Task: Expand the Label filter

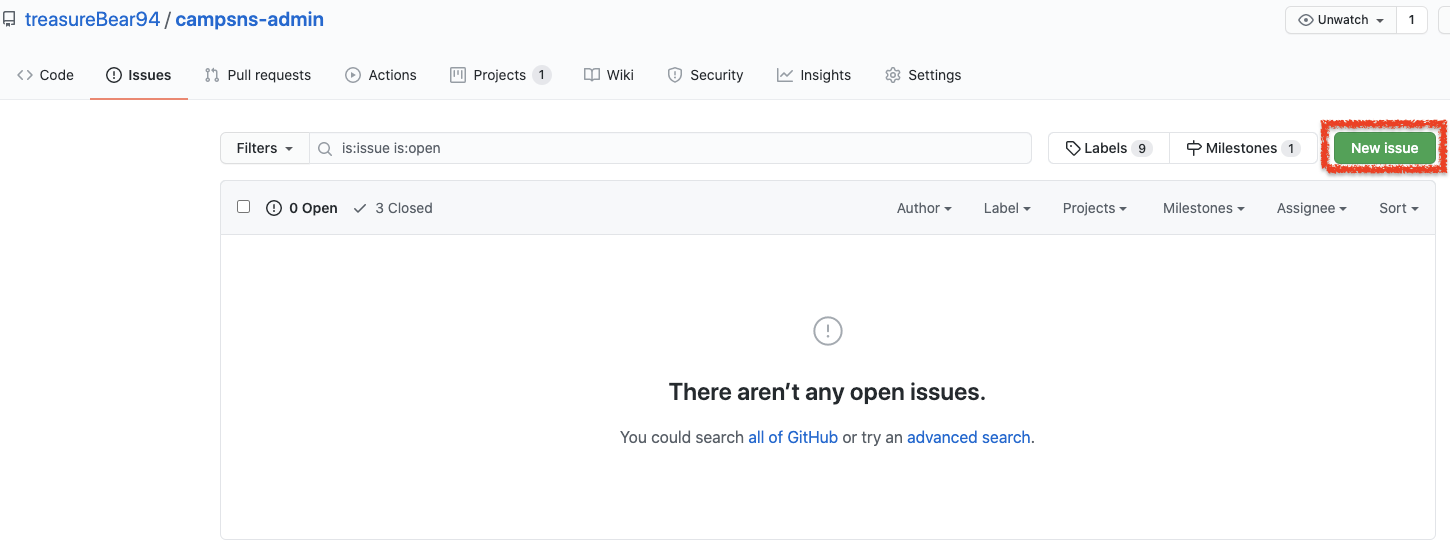Action: click(1007, 208)
